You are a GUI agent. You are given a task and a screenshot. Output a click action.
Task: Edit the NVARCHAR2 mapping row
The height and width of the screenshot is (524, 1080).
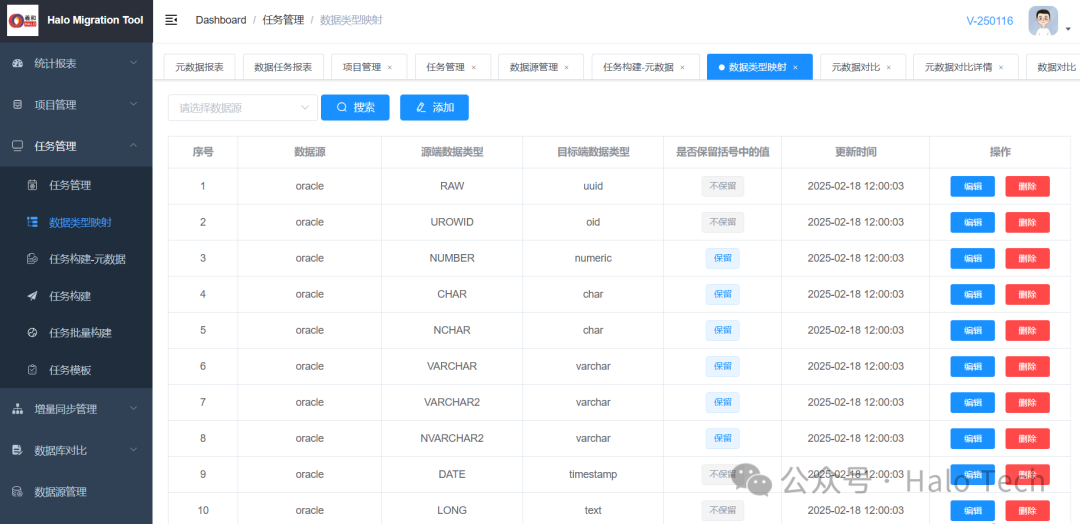(973, 439)
